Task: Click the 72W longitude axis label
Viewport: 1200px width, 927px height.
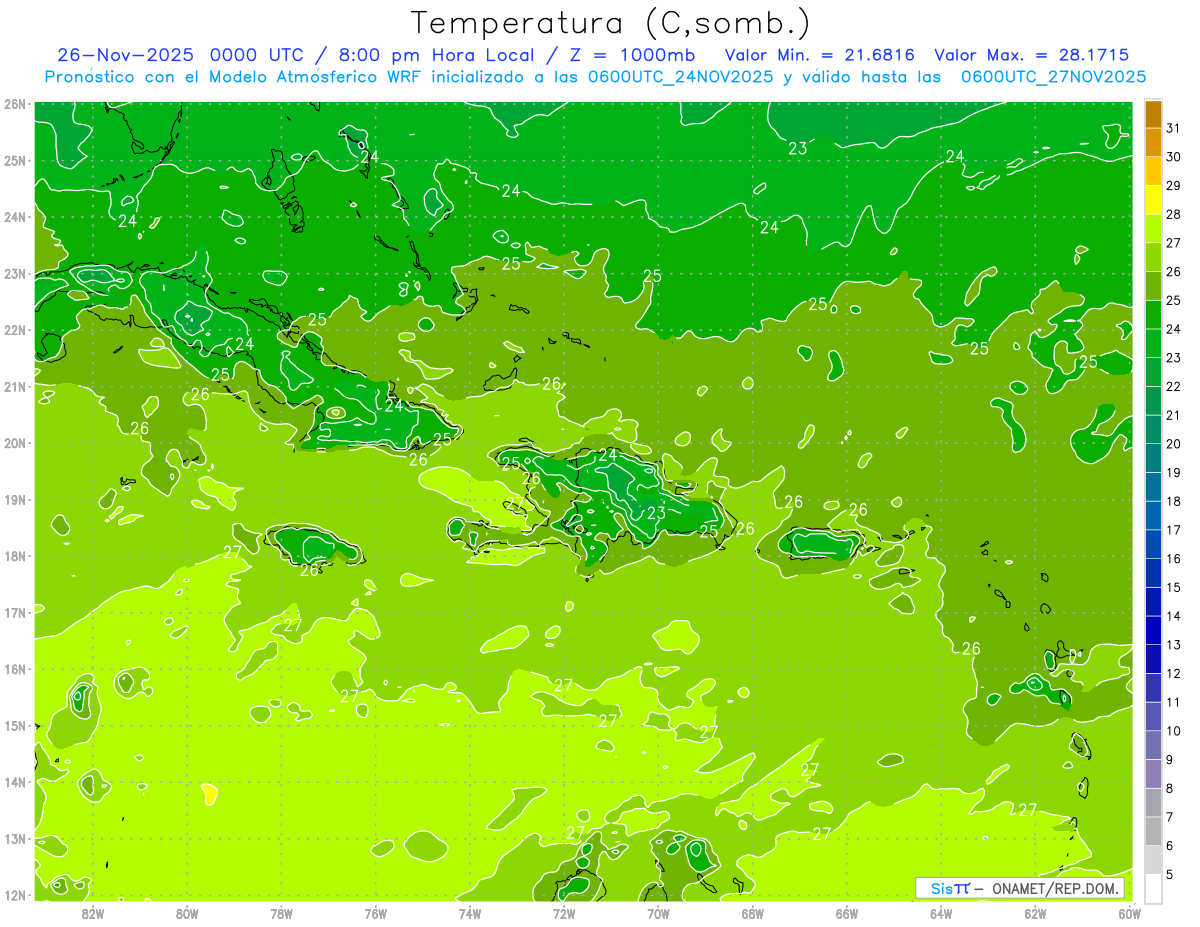Action: click(564, 913)
